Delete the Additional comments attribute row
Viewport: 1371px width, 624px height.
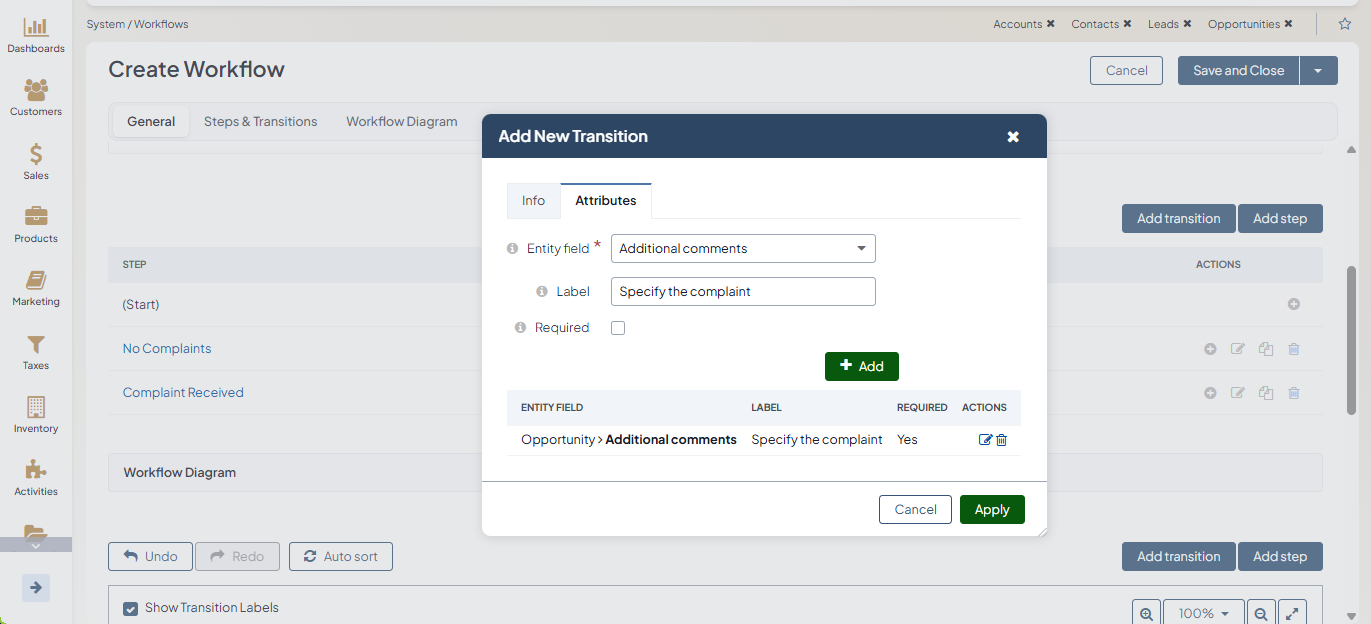[1001, 440]
